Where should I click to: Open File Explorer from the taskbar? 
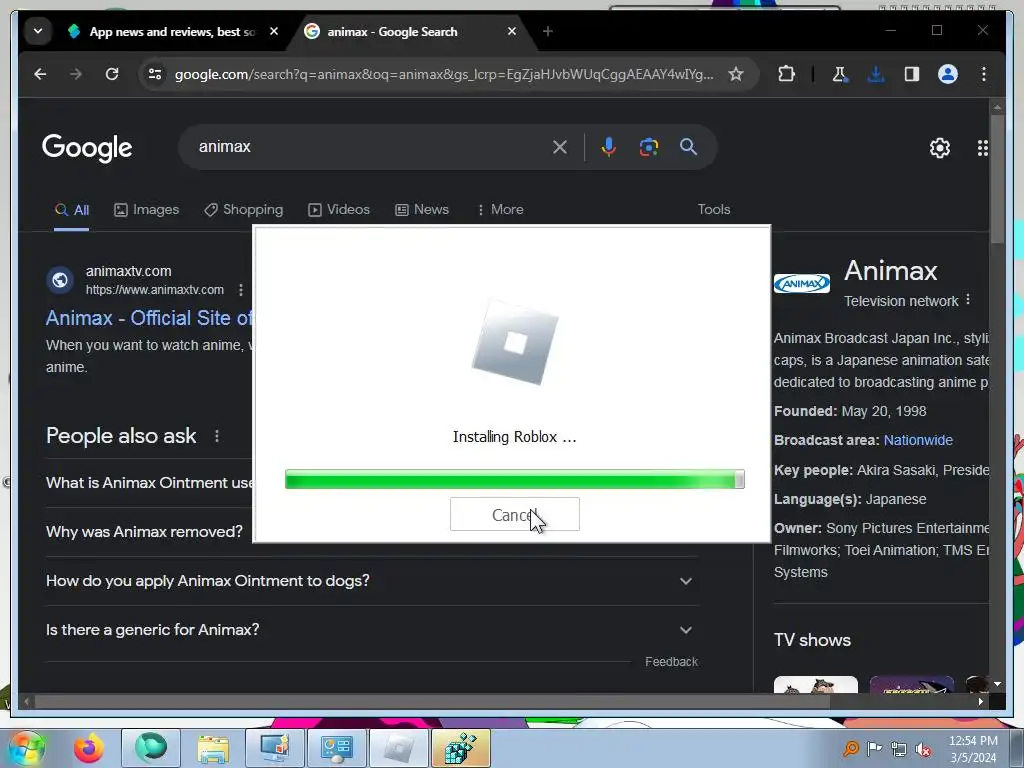[x=213, y=748]
